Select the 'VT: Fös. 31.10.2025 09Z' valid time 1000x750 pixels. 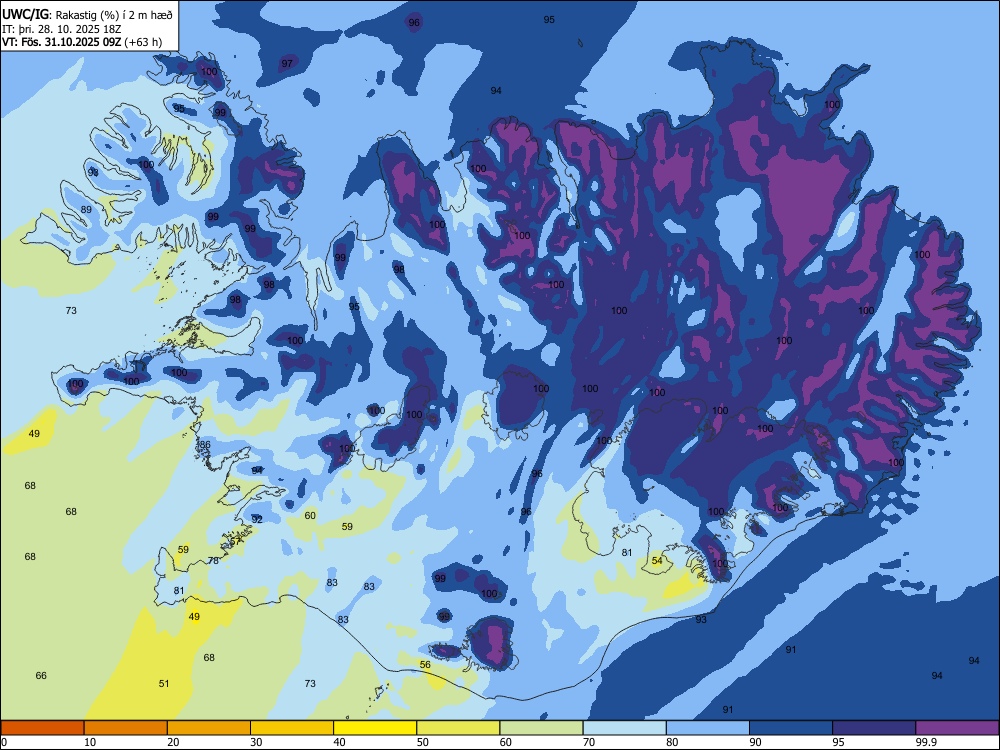[62, 43]
